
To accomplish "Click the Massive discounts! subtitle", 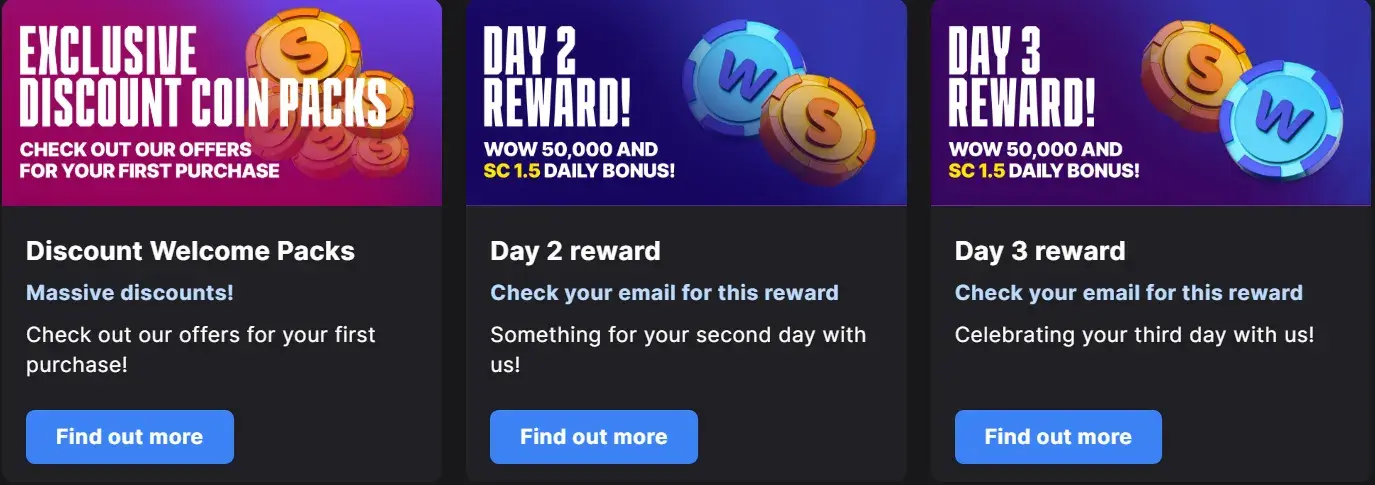I will (130, 293).
